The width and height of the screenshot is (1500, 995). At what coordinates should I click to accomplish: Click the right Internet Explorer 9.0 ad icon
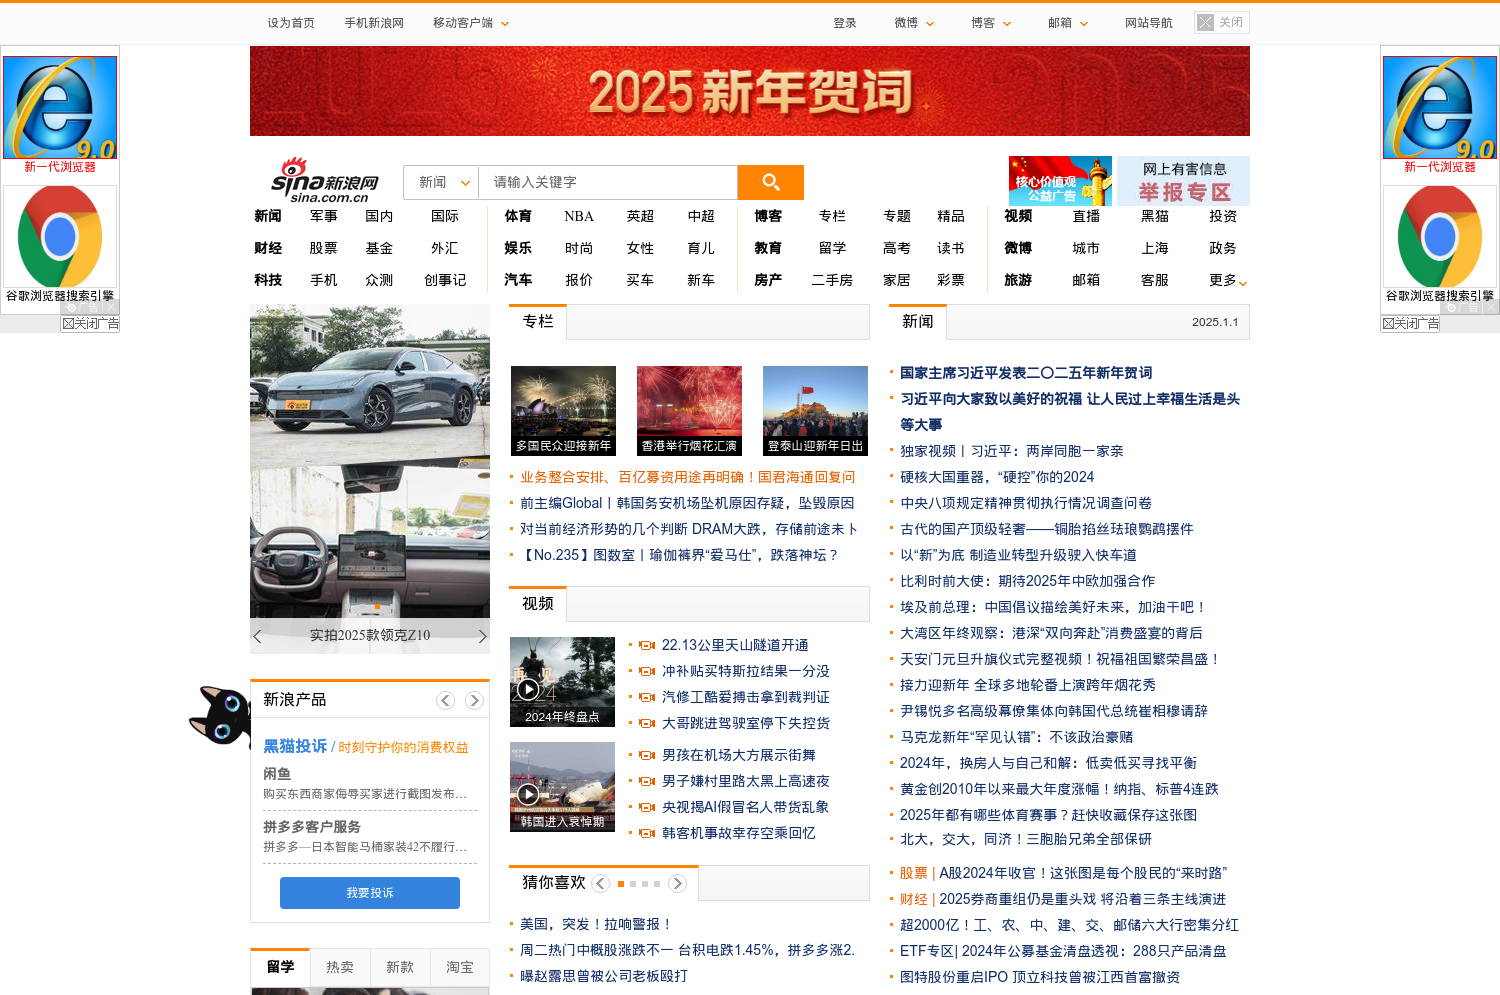click(1440, 107)
